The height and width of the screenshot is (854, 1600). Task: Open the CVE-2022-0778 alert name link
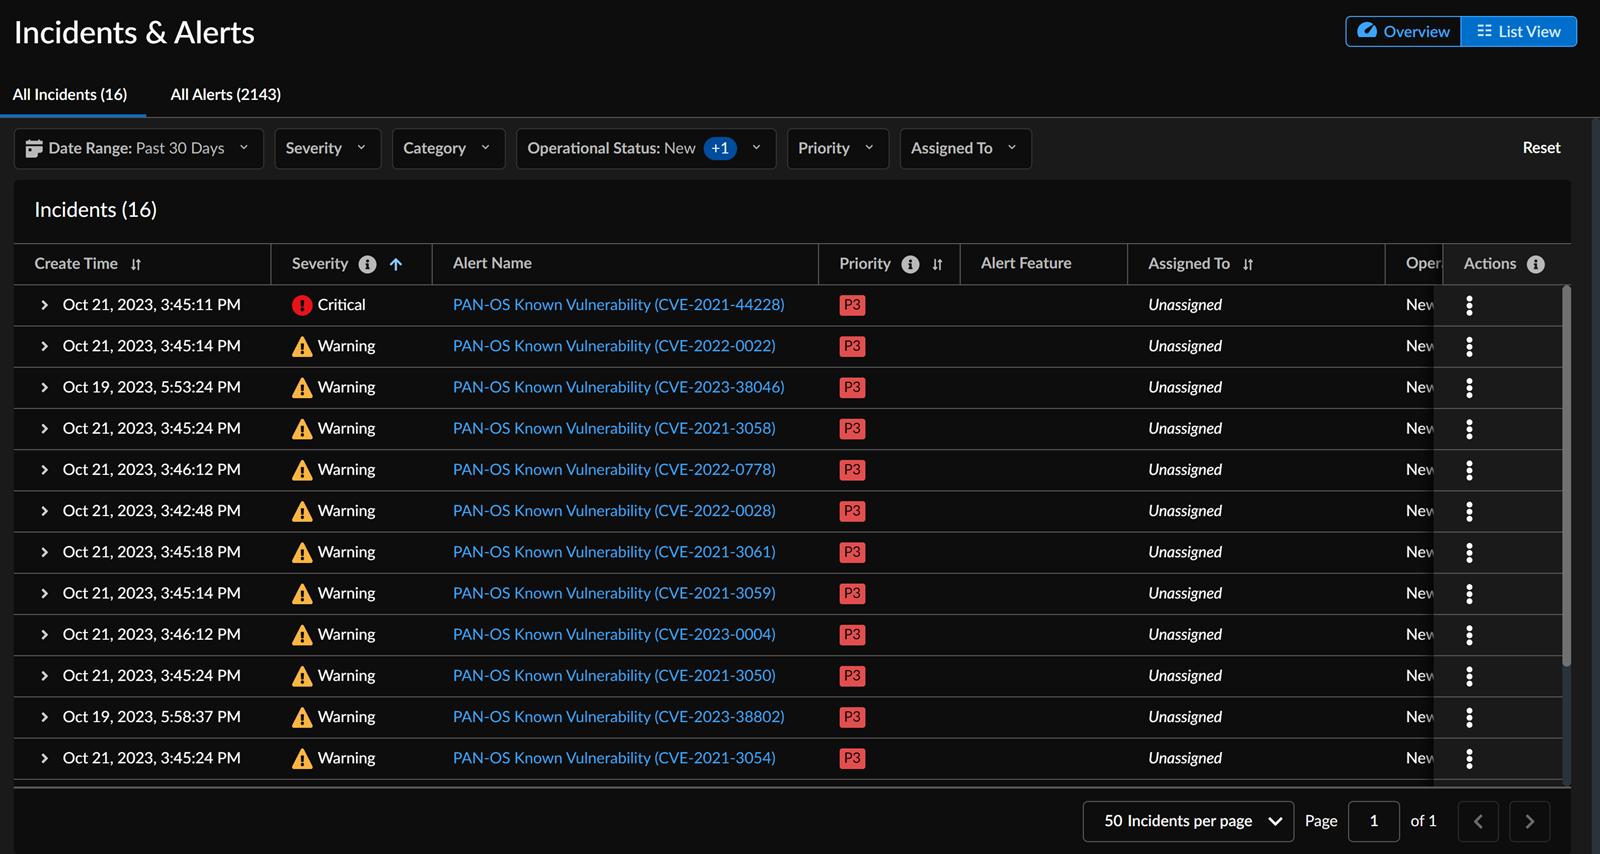pyautogui.click(x=614, y=470)
